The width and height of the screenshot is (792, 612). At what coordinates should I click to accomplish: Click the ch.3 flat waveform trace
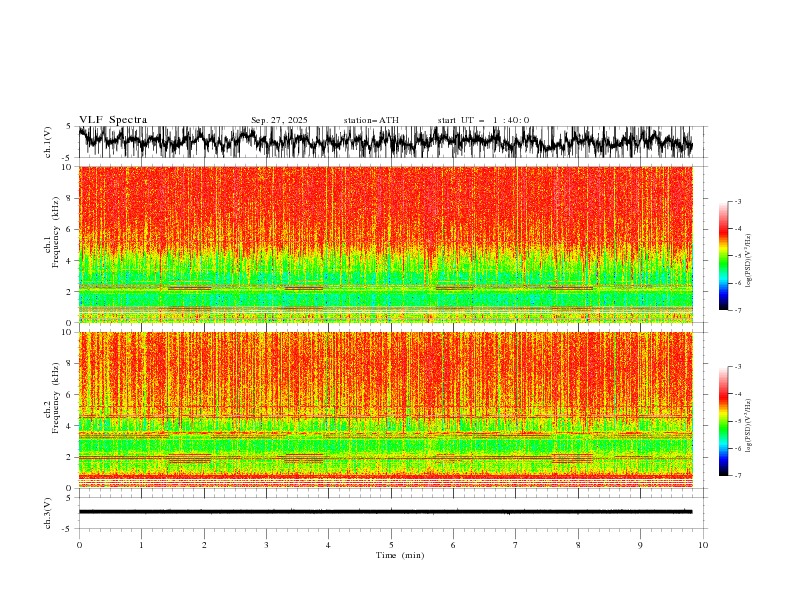pyautogui.click(x=386, y=512)
